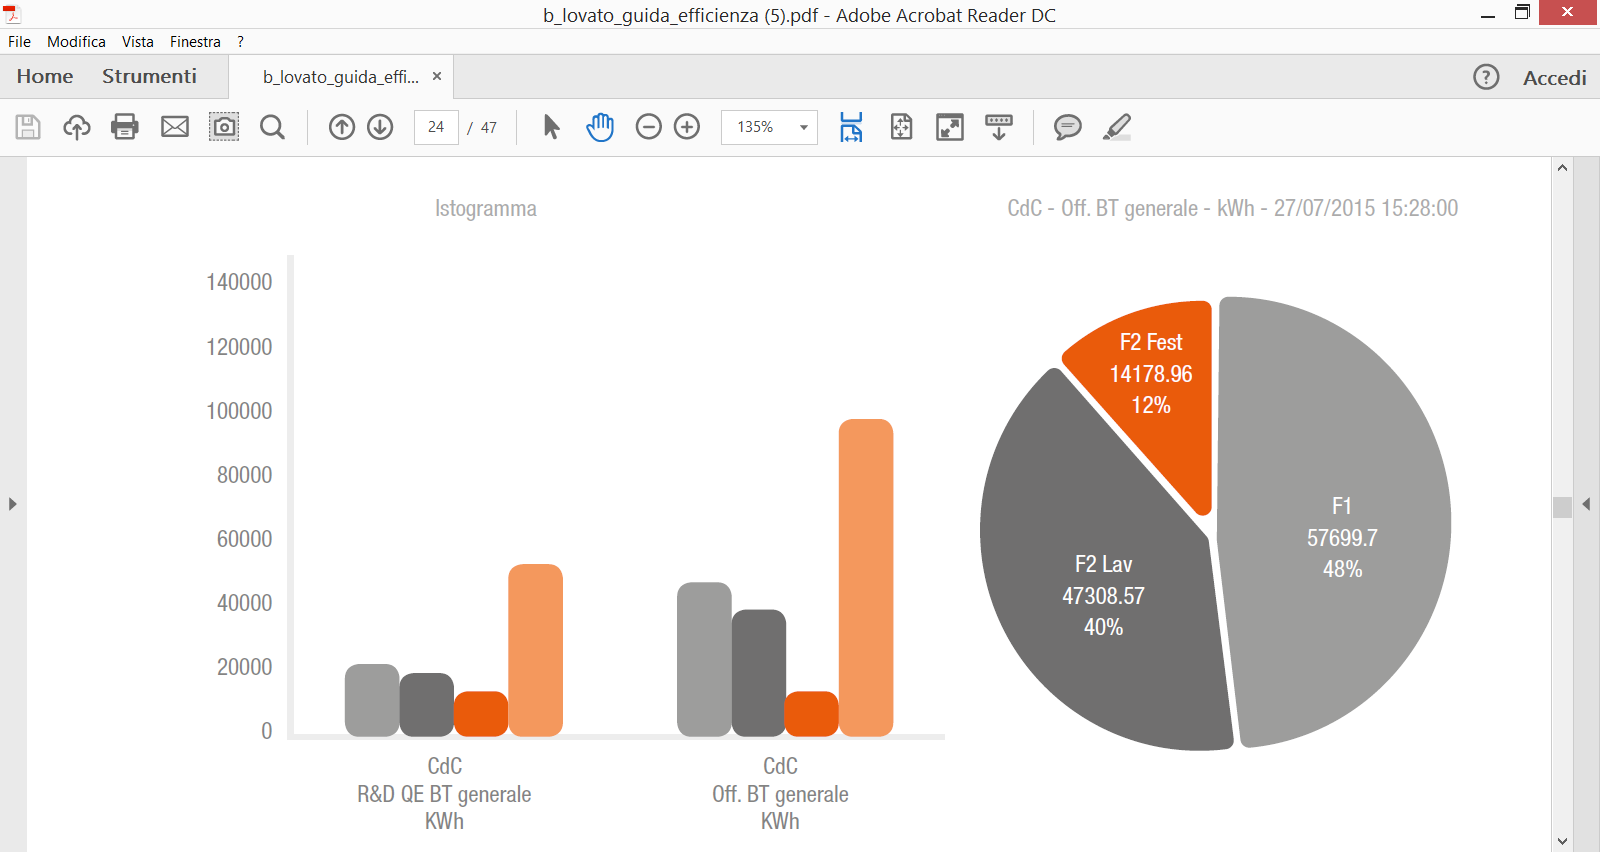Close the b_lovato_guida_effi document tab
Image resolution: width=1600 pixels, height=852 pixels.
[437, 76]
